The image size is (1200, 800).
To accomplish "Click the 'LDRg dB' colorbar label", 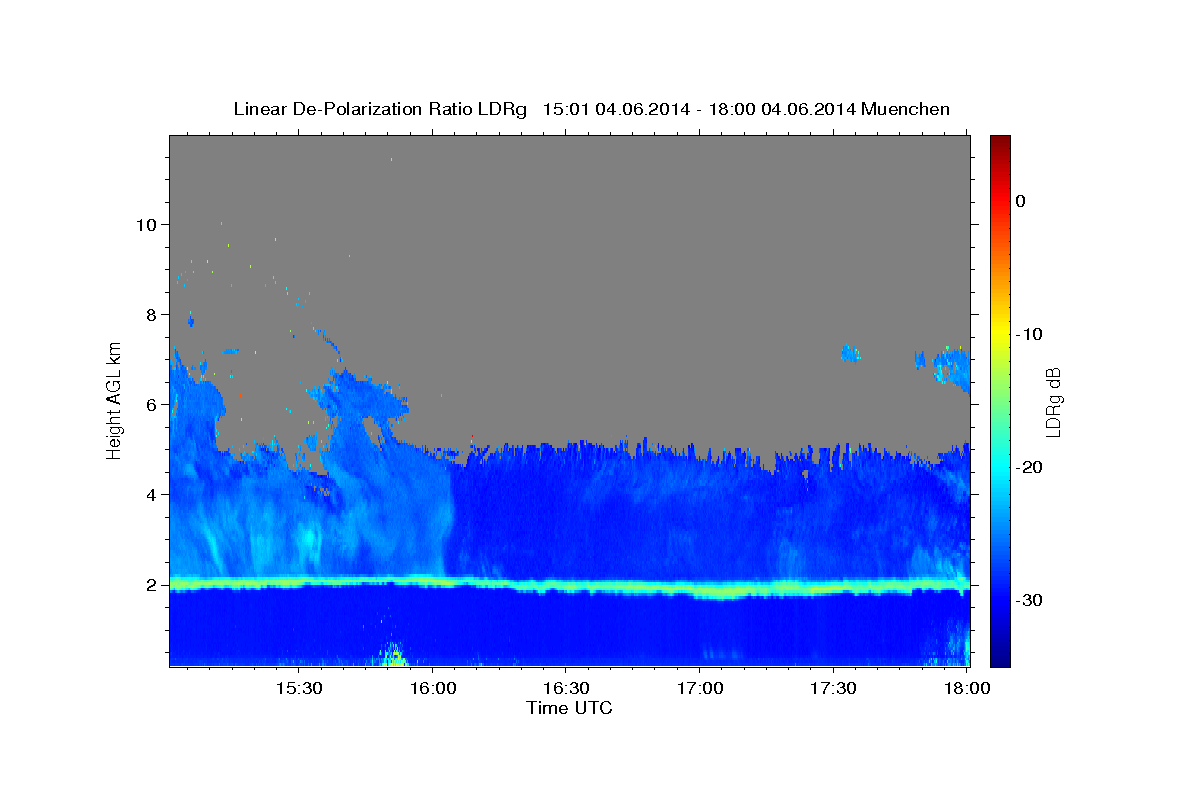I will (1053, 401).
